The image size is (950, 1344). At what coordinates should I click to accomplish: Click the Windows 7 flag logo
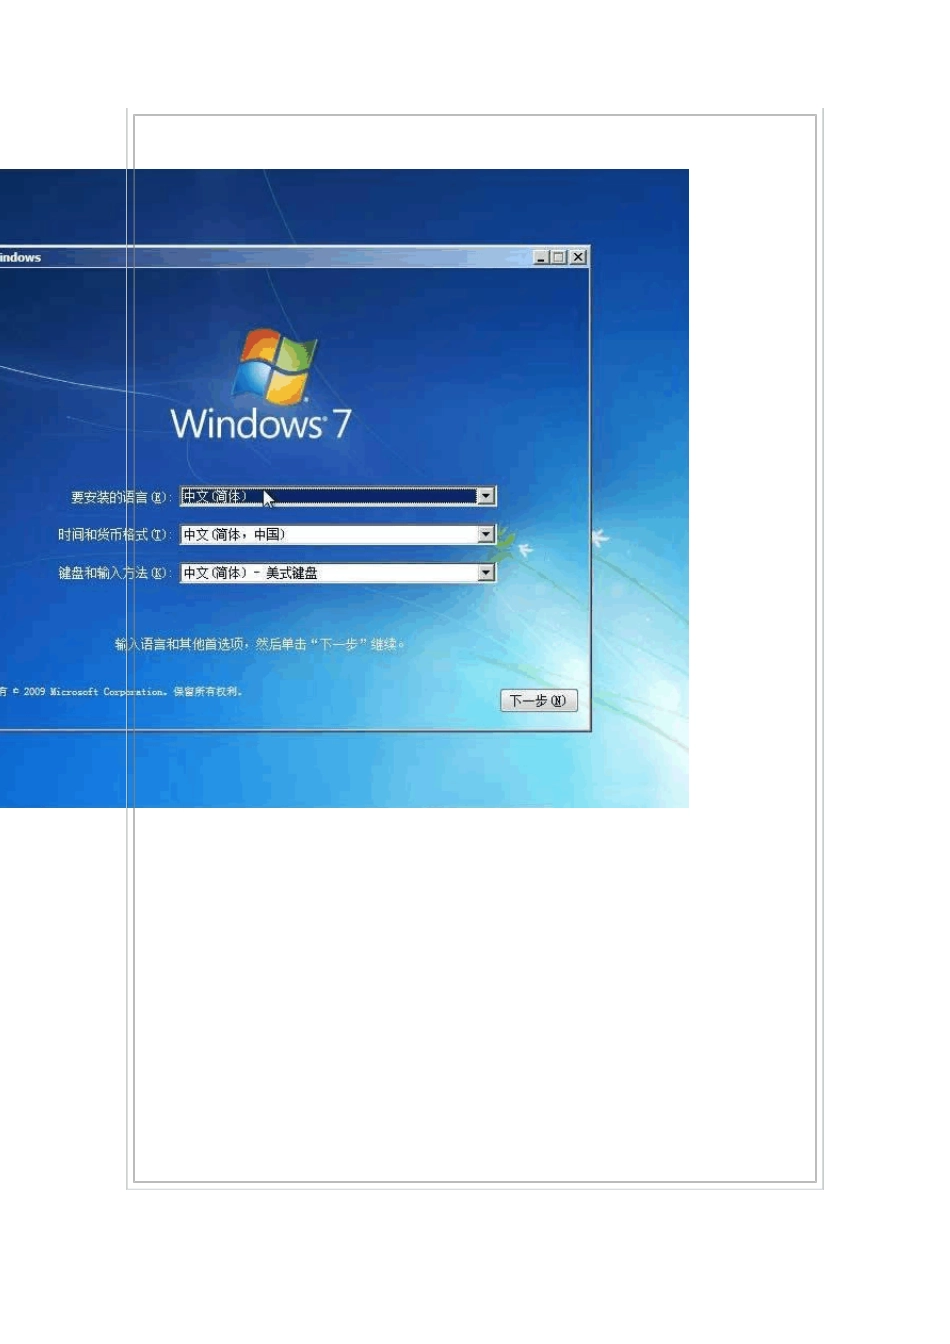tap(274, 366)
